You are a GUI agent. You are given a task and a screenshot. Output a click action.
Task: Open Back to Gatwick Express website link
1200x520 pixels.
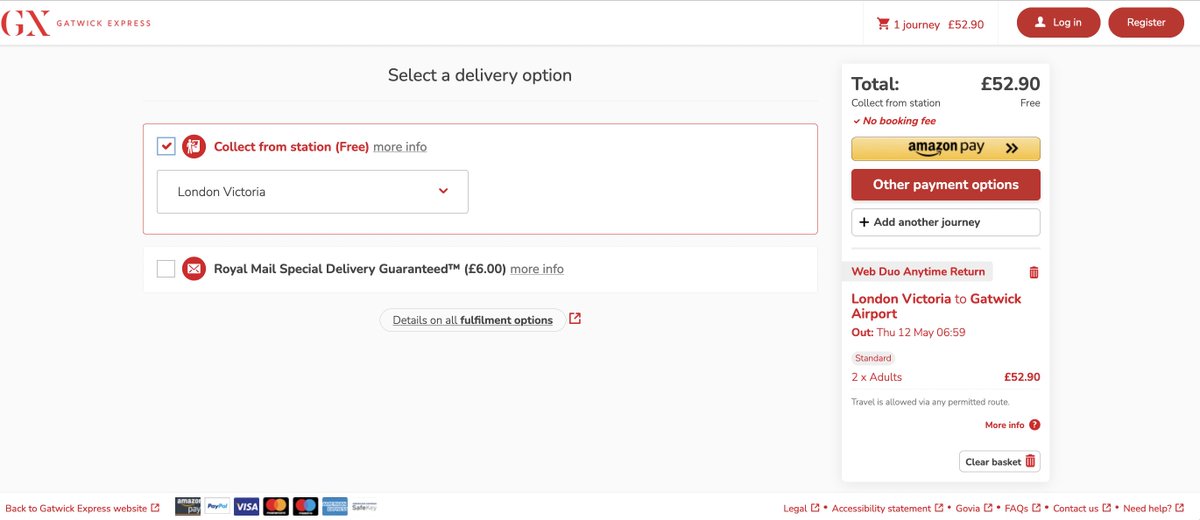82,508
